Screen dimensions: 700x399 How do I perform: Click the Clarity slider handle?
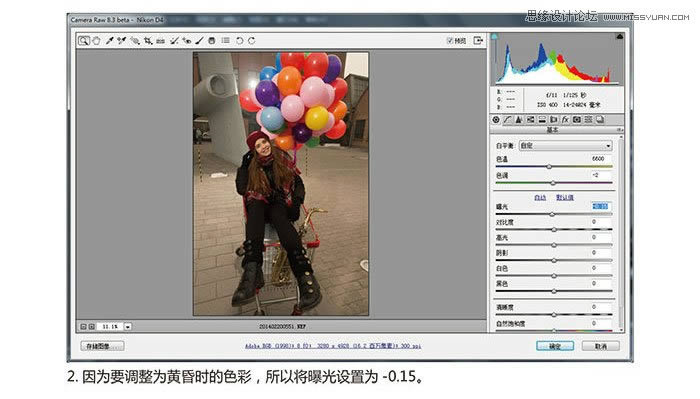[554, 315]
